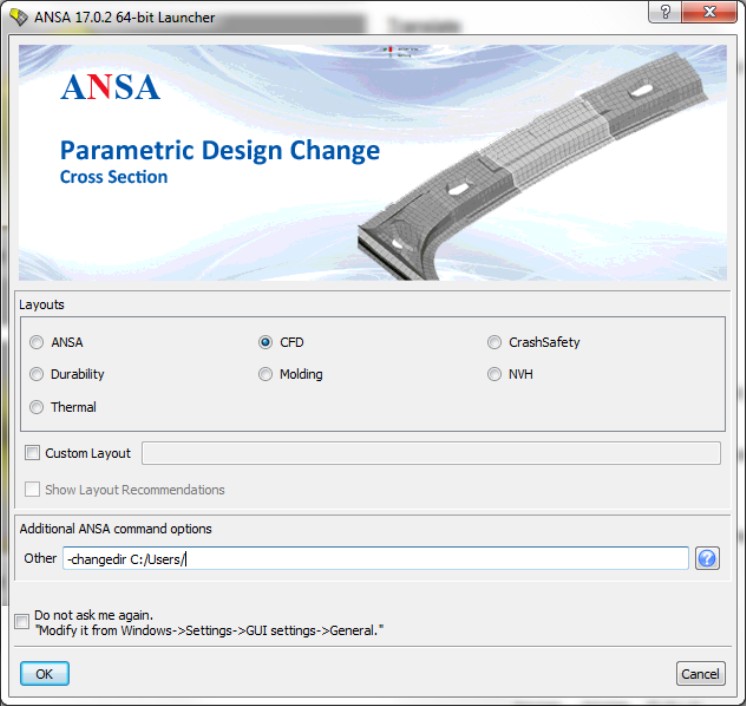746x706 pixels.
Task: Click the ANSA logo in the banner
Action: [110, 87]
